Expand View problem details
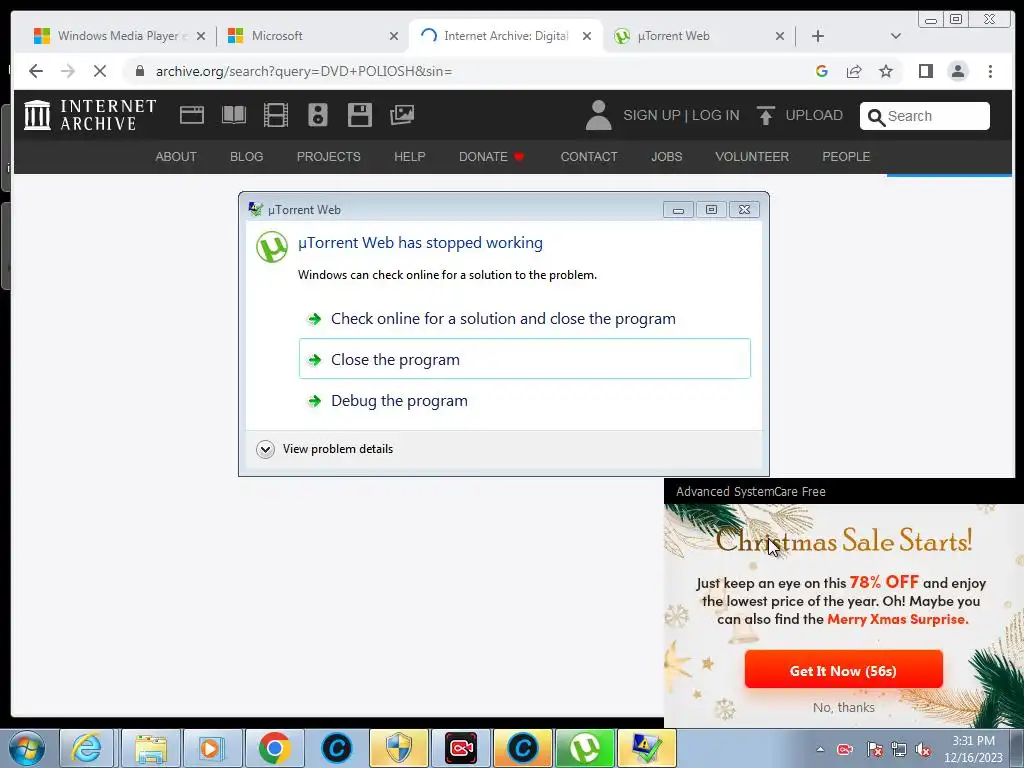This screenshot has height=768, width=1024. pos(325,449)
